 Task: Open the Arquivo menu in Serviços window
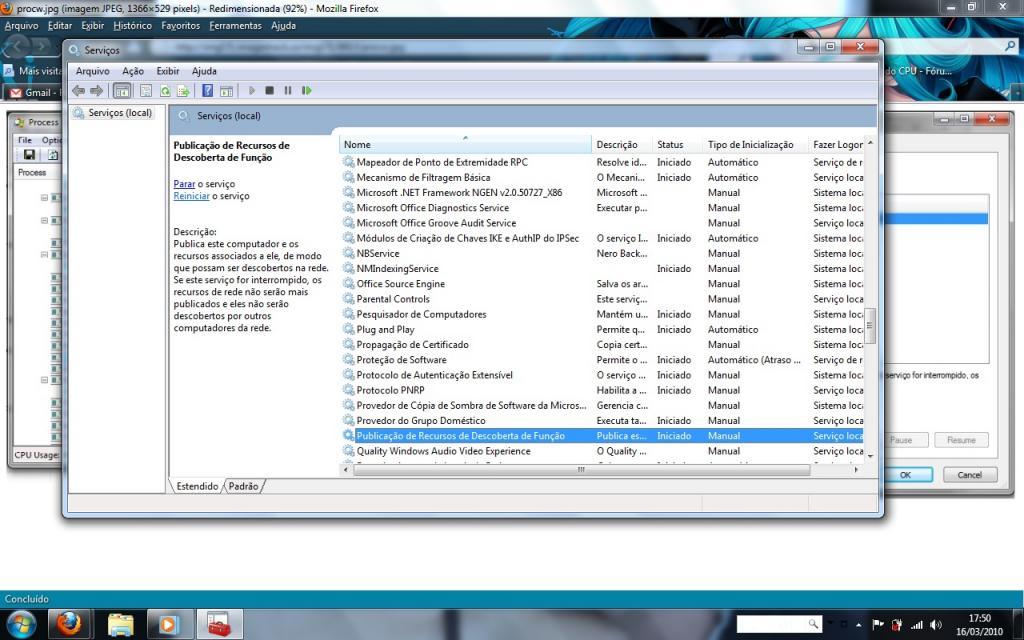tap(93, 71)
